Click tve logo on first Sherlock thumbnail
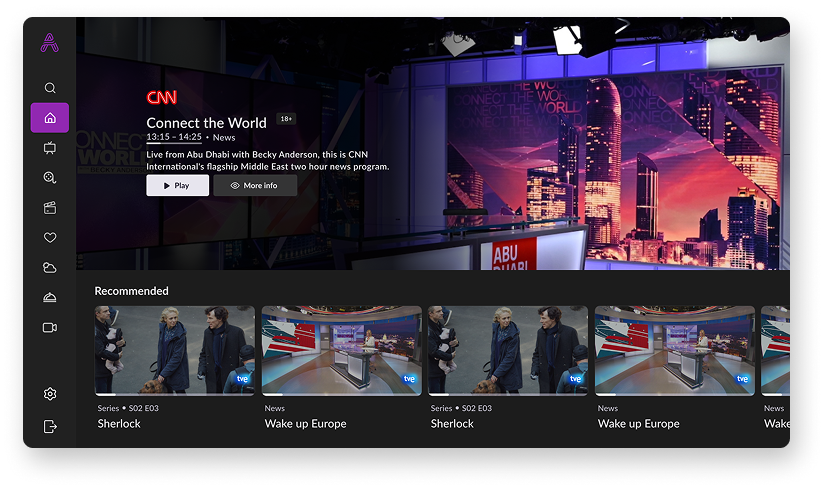 click(243, 379)
